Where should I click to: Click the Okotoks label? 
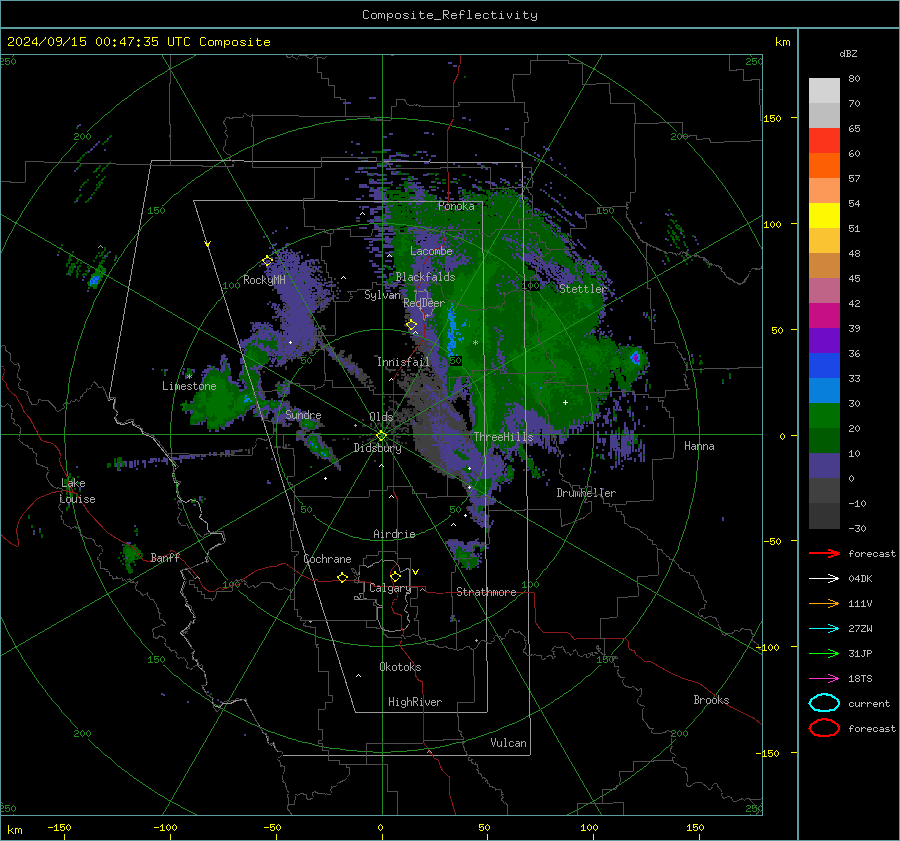click(x=400, y=666)
